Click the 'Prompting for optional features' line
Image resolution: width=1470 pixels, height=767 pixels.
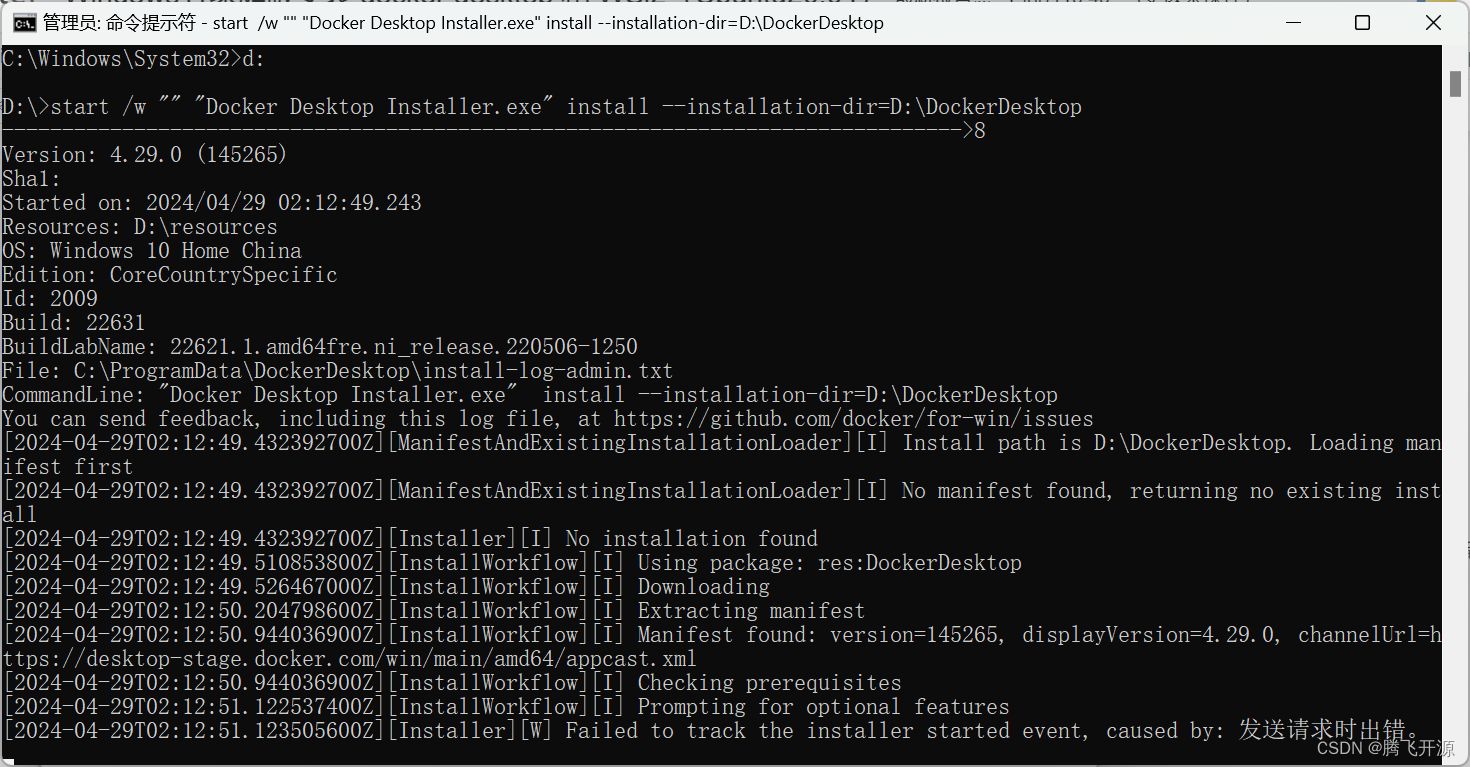pyautogui.click(x=506, y=707)
